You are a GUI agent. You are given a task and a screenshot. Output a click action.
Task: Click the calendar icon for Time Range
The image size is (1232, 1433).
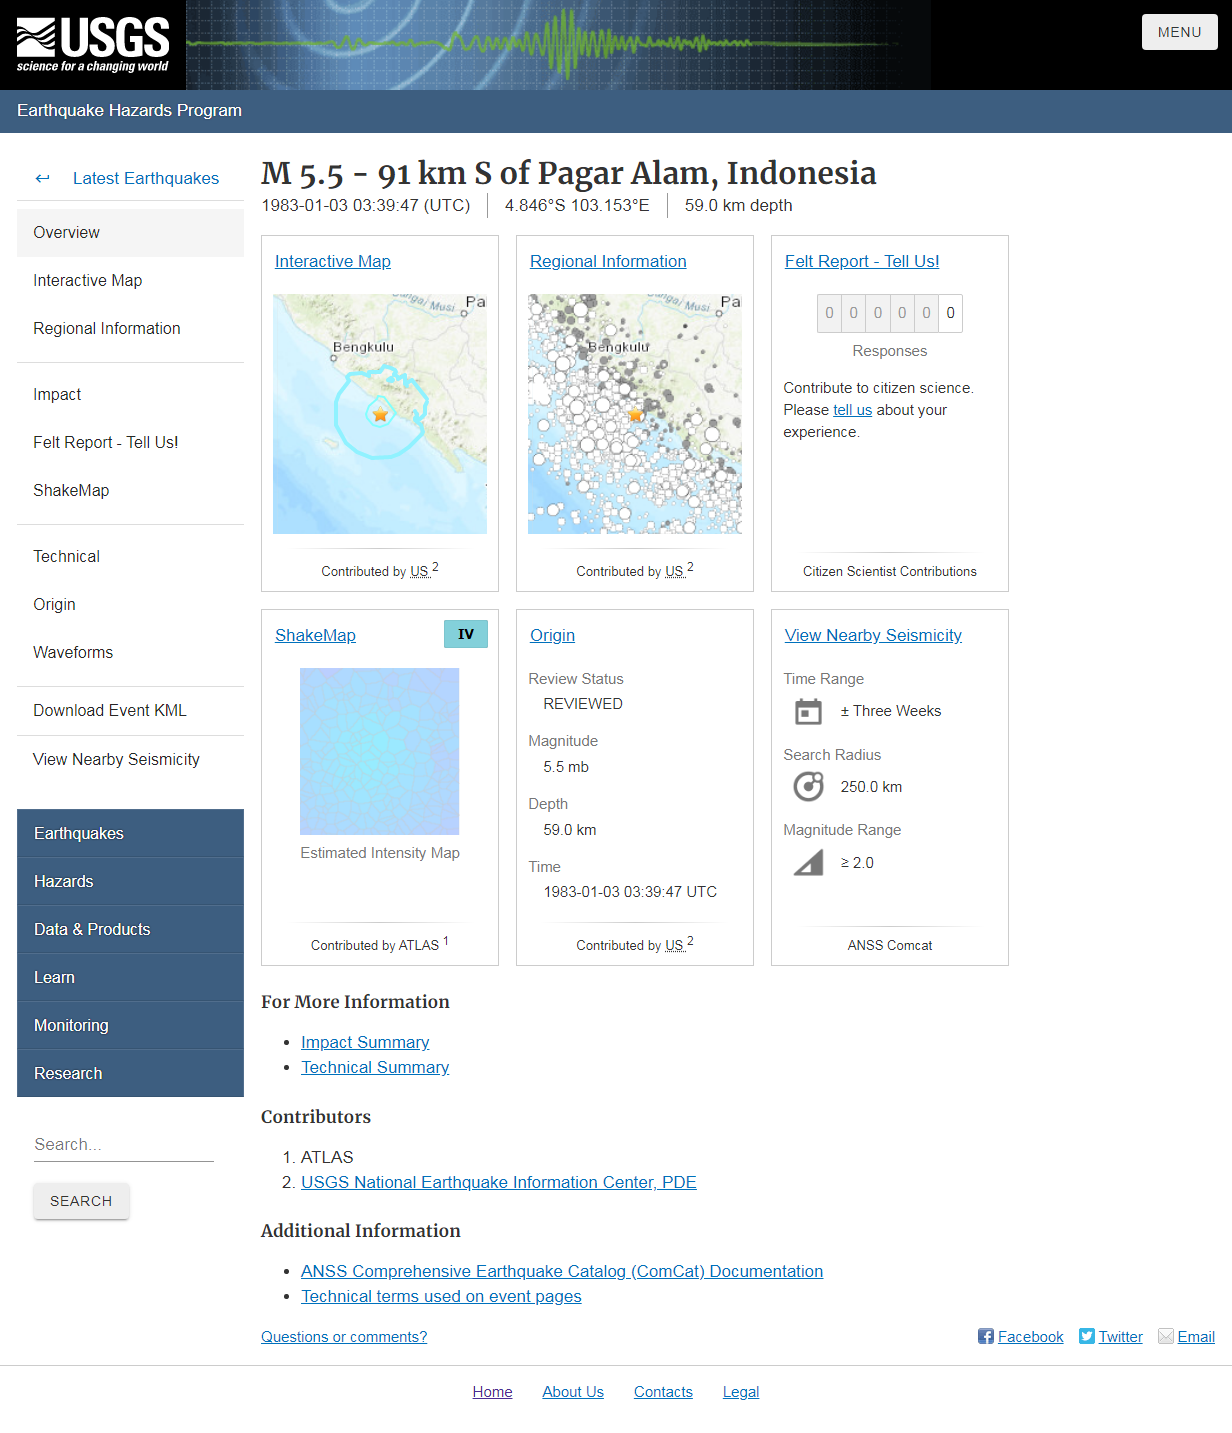tap(808, 712)
